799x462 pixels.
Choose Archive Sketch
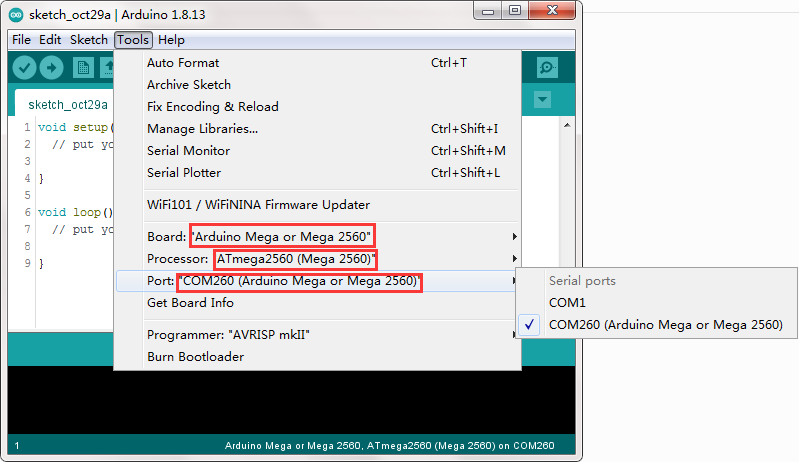point(317,85)
